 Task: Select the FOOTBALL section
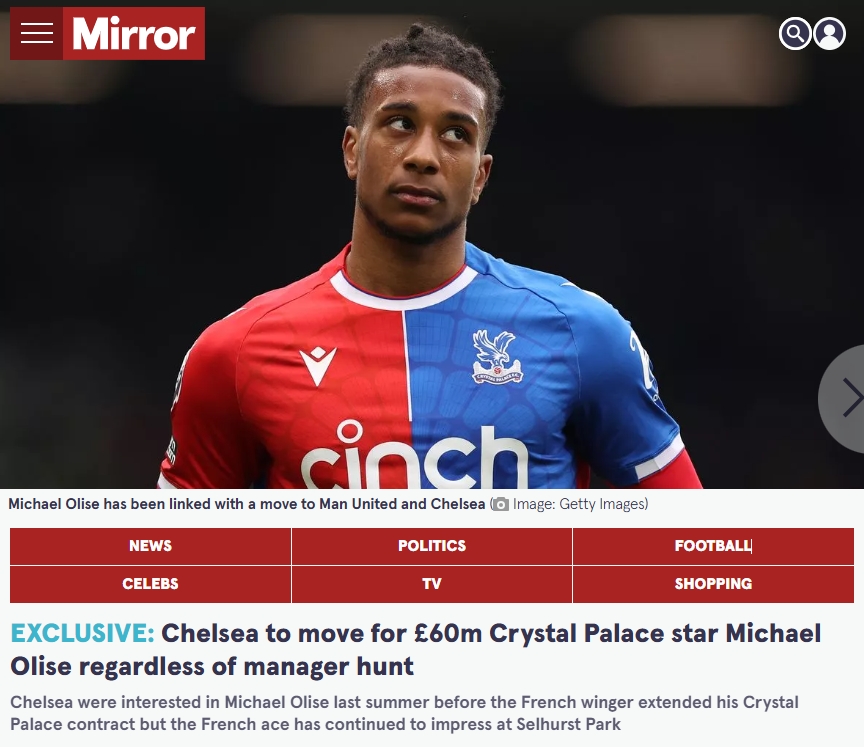714,546
